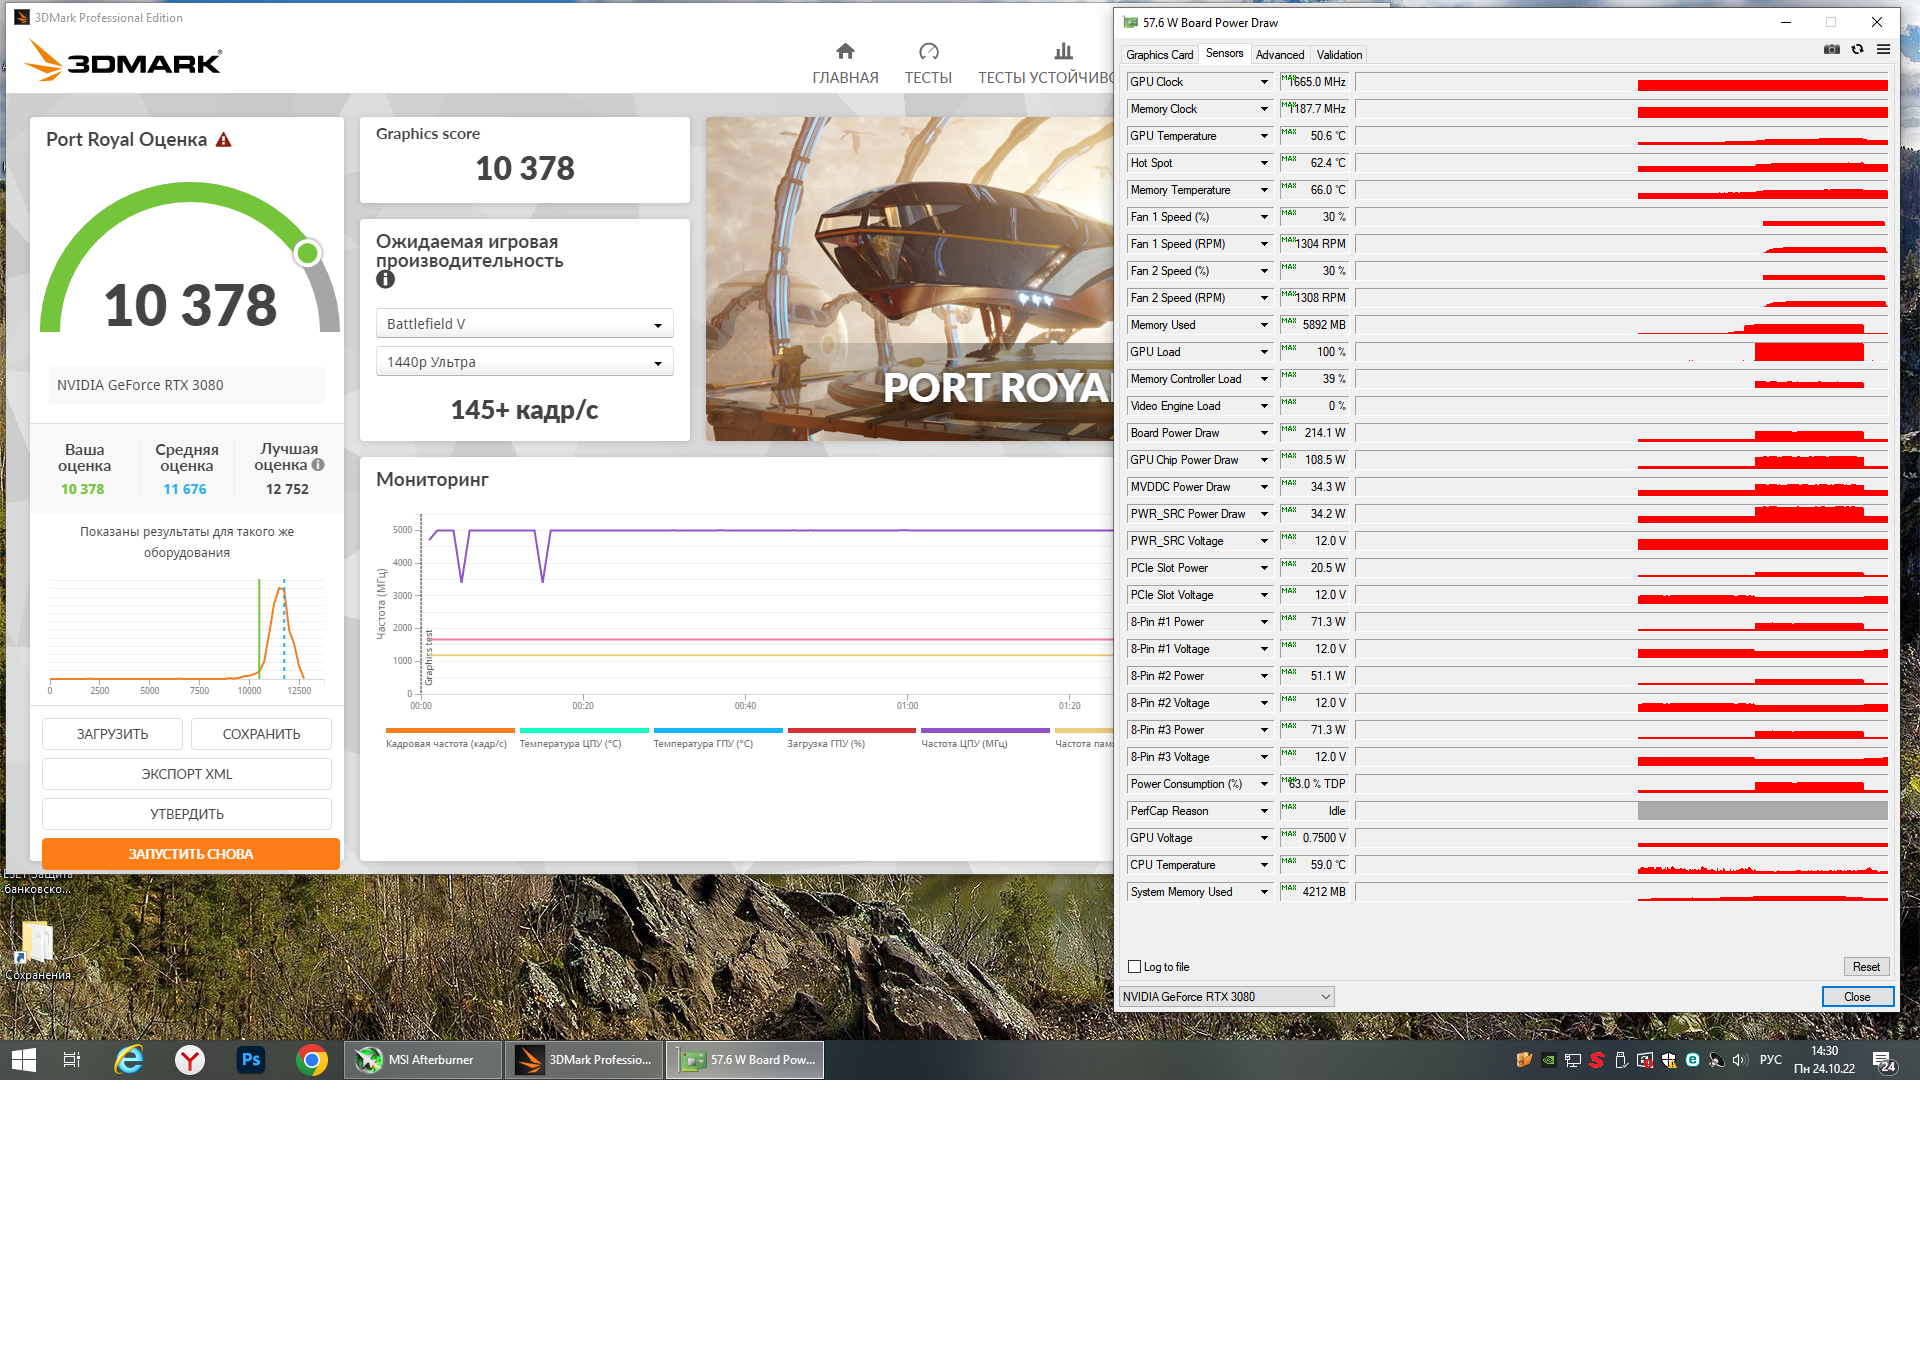Image resolution: width=1920 pixels, height=1359 pixels.
Task: Open the GPU-Z hamburger menu
Action: click(x=1883, y=49)
